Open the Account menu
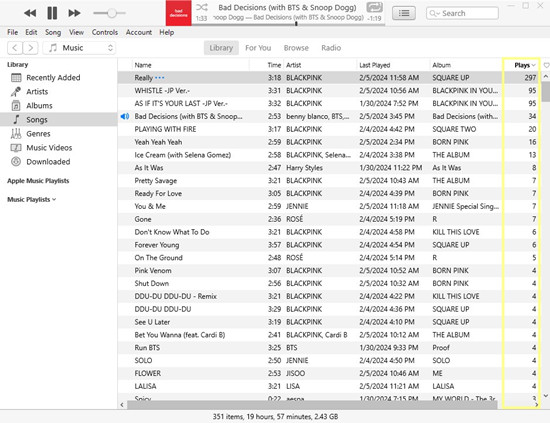 tap(139, 32)
